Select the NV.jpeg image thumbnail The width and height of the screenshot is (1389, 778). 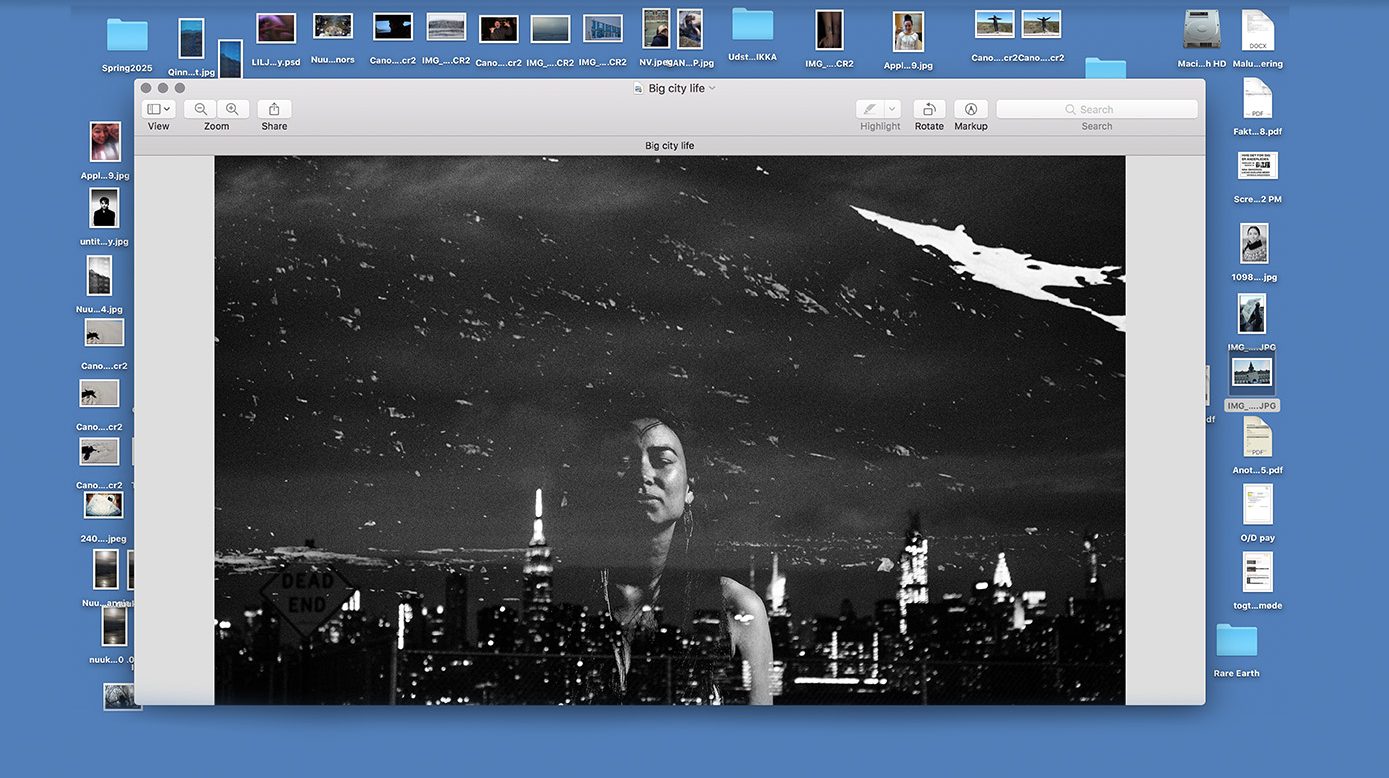pos(656,29)
